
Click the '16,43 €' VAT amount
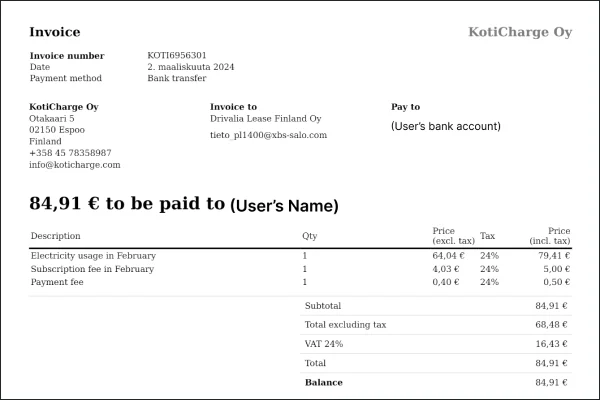pyautogui.click(x=551, y=344)
